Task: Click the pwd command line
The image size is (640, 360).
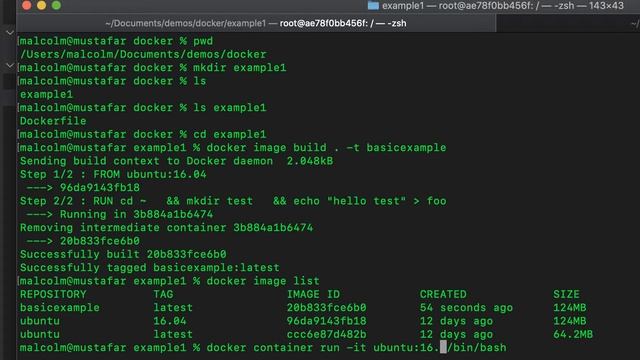Action: (x=116, y=41)
